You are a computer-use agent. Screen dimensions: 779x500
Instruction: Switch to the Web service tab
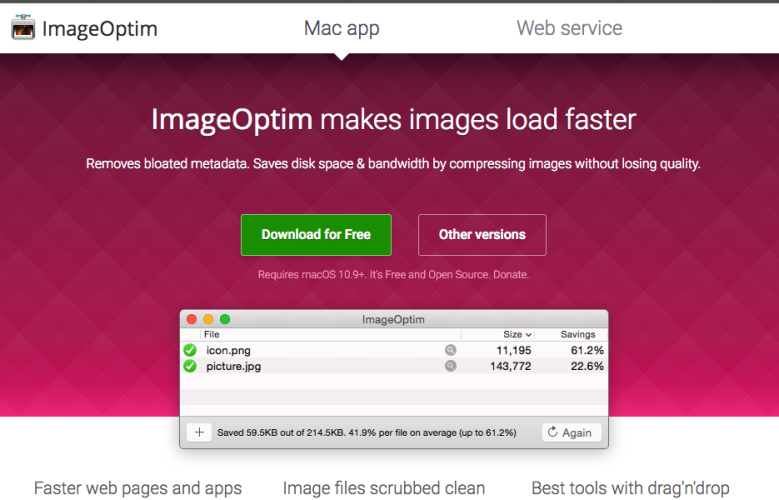[569, 28]
